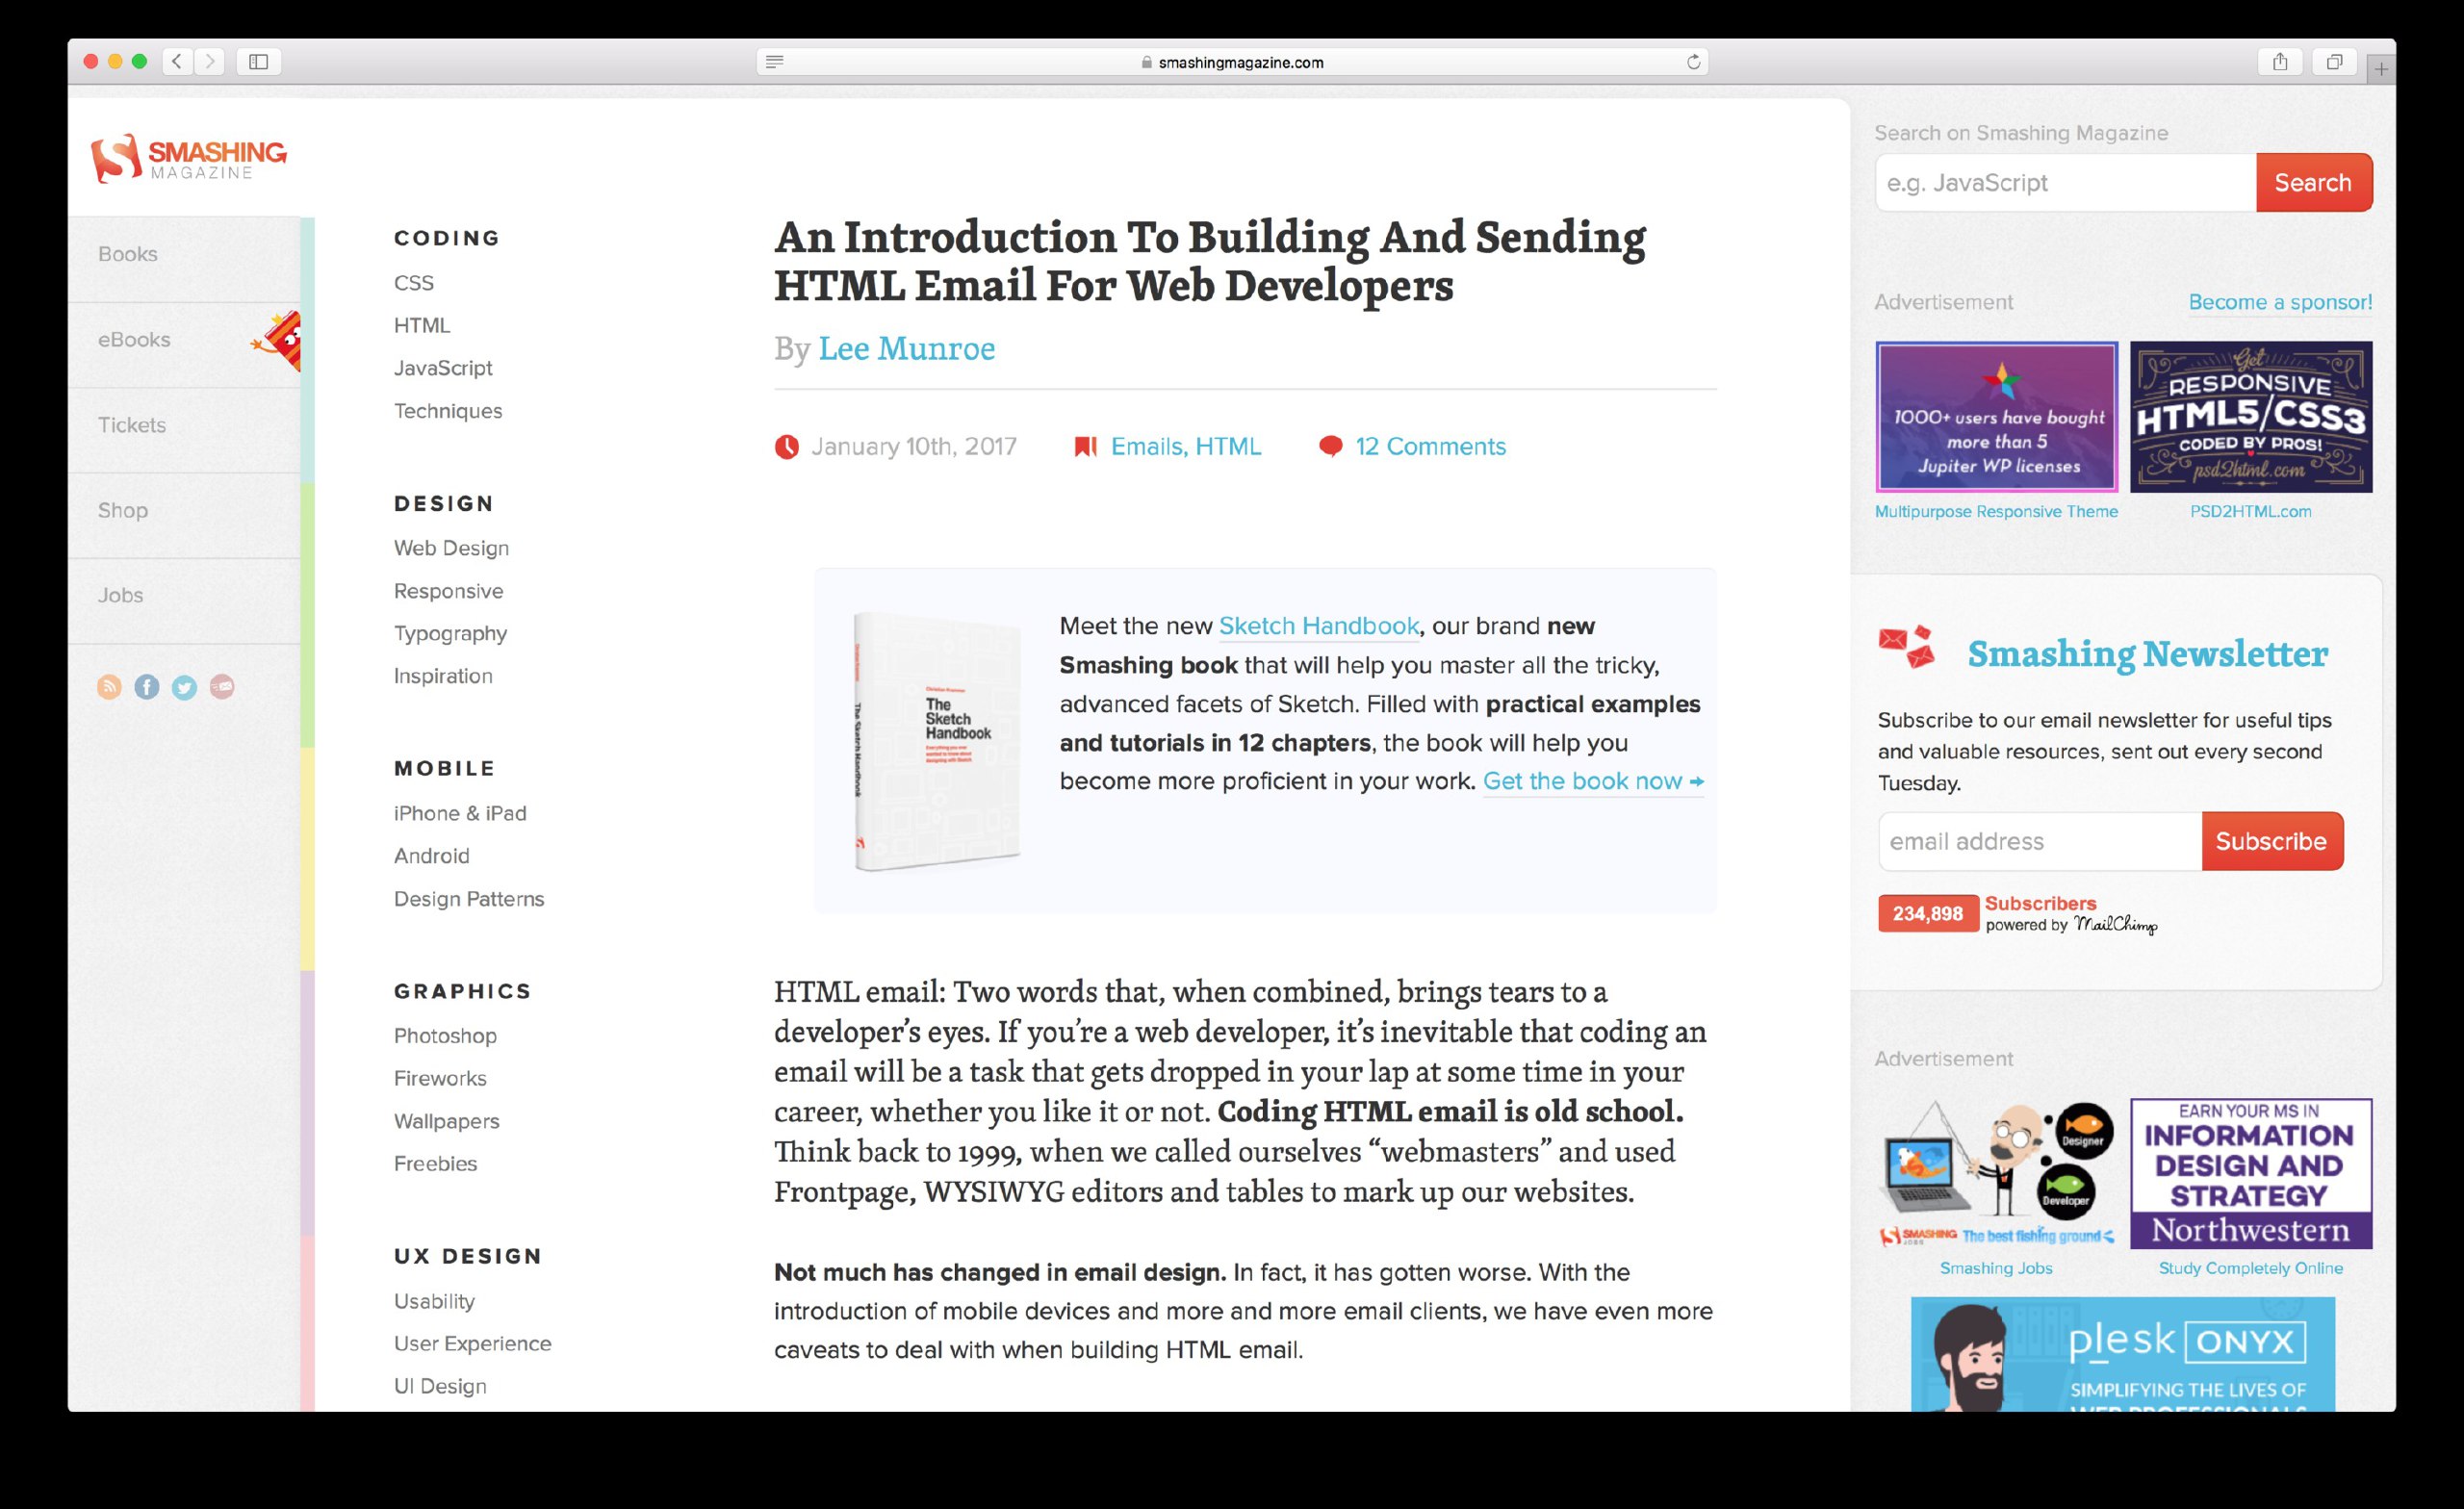Go back with Safari's back arrow
2464x1509 pixels.
(x=177, y=61)
